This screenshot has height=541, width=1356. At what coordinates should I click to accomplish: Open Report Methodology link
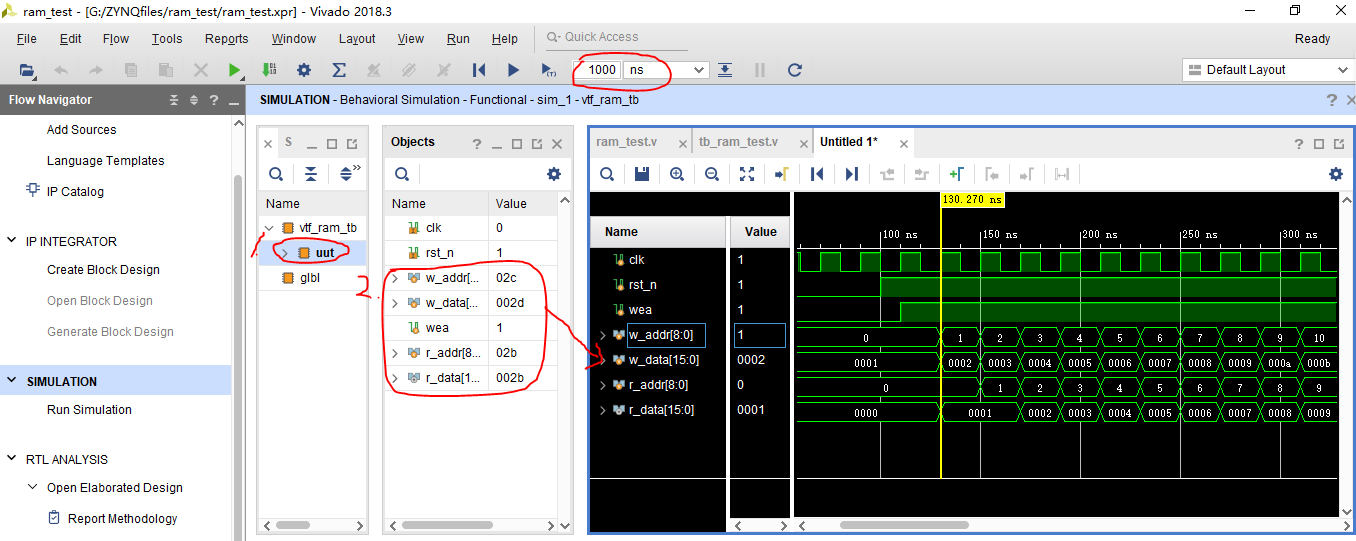122,519
